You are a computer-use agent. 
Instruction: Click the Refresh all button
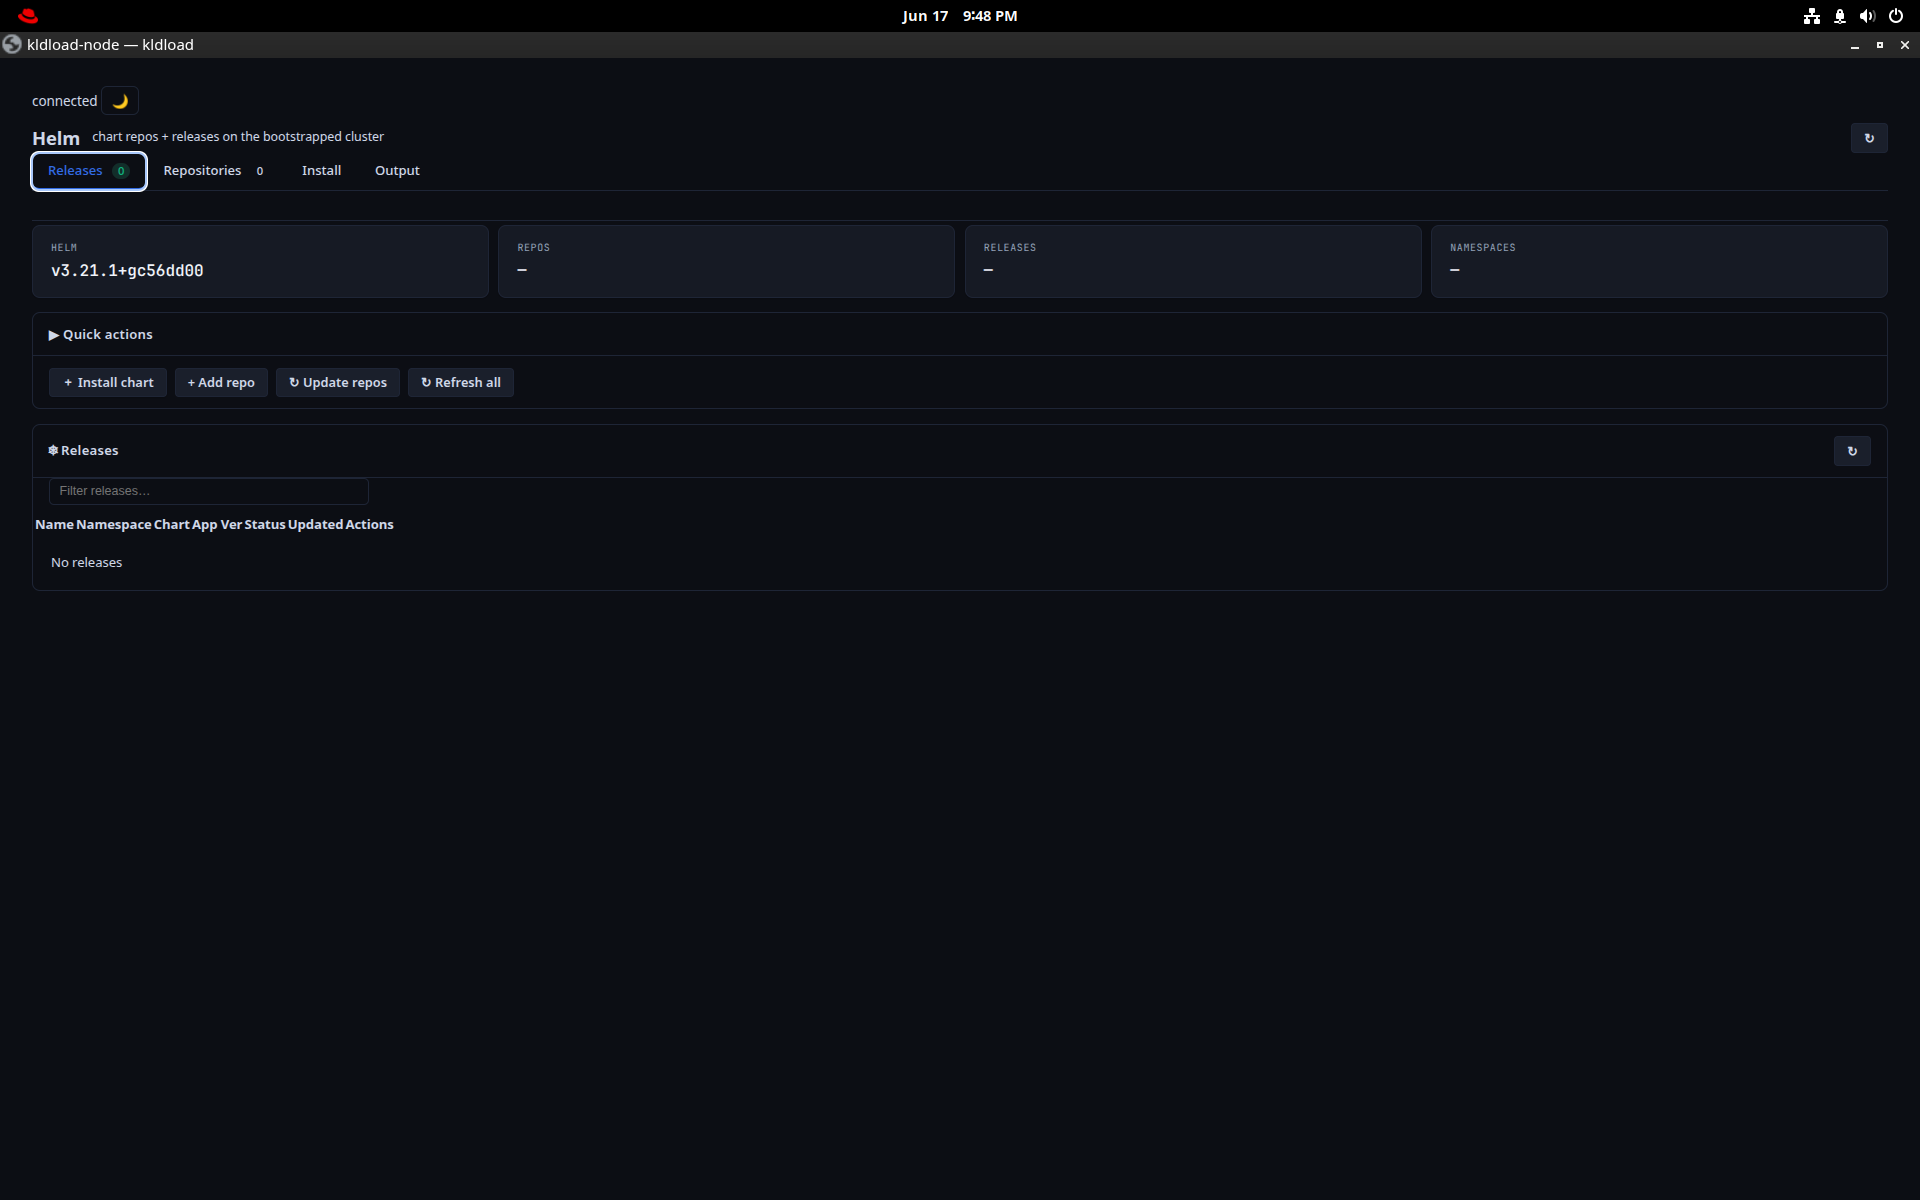[x=461, y=383]
